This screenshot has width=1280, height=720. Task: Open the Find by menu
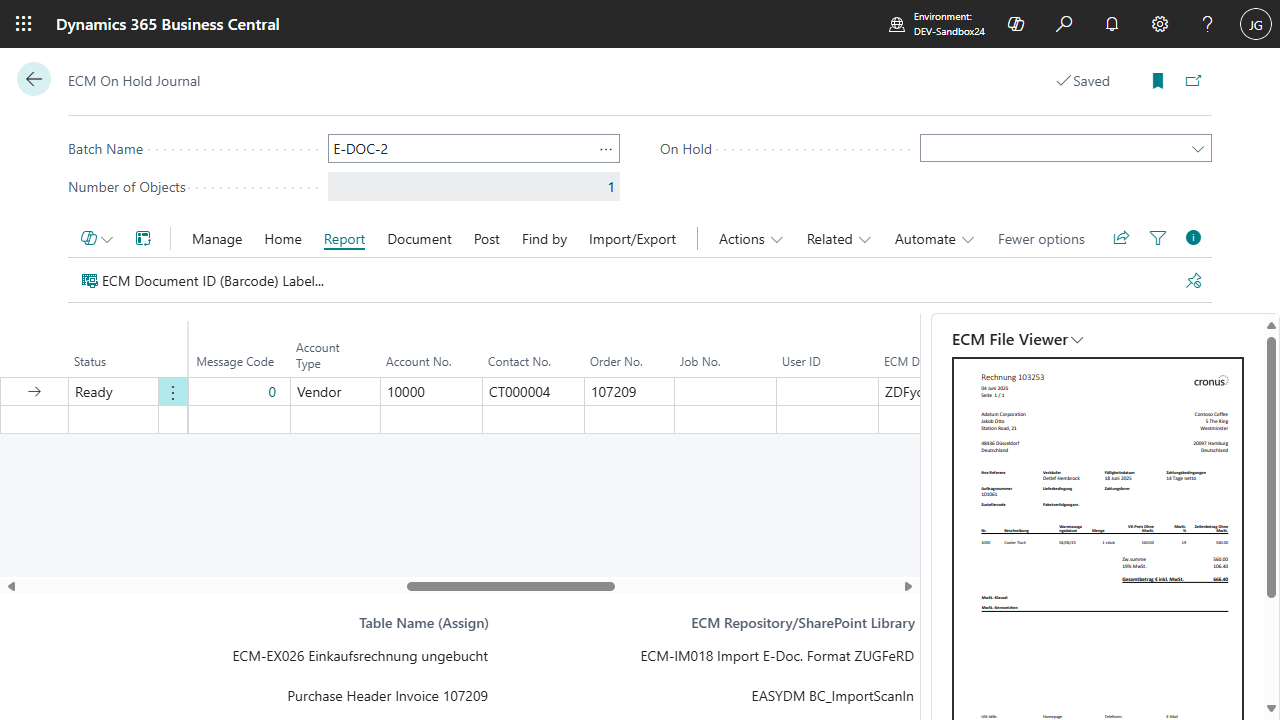tap(544, 239)
